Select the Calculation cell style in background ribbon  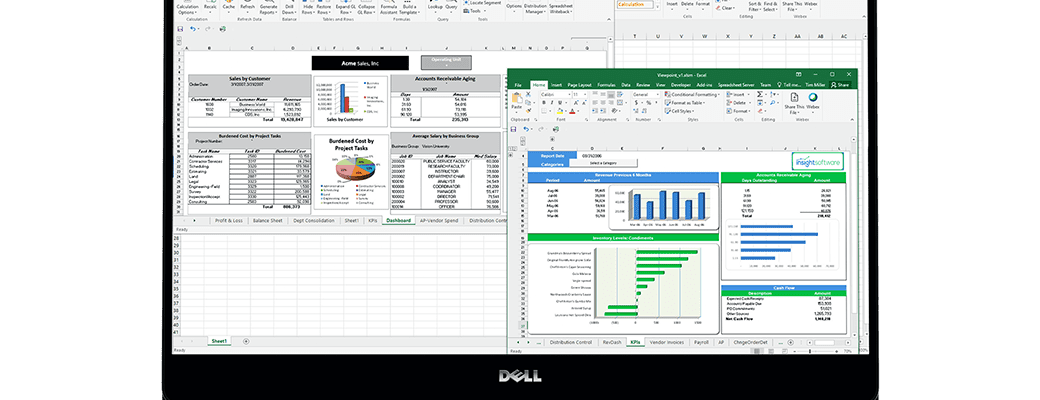(x=635, y=4)
